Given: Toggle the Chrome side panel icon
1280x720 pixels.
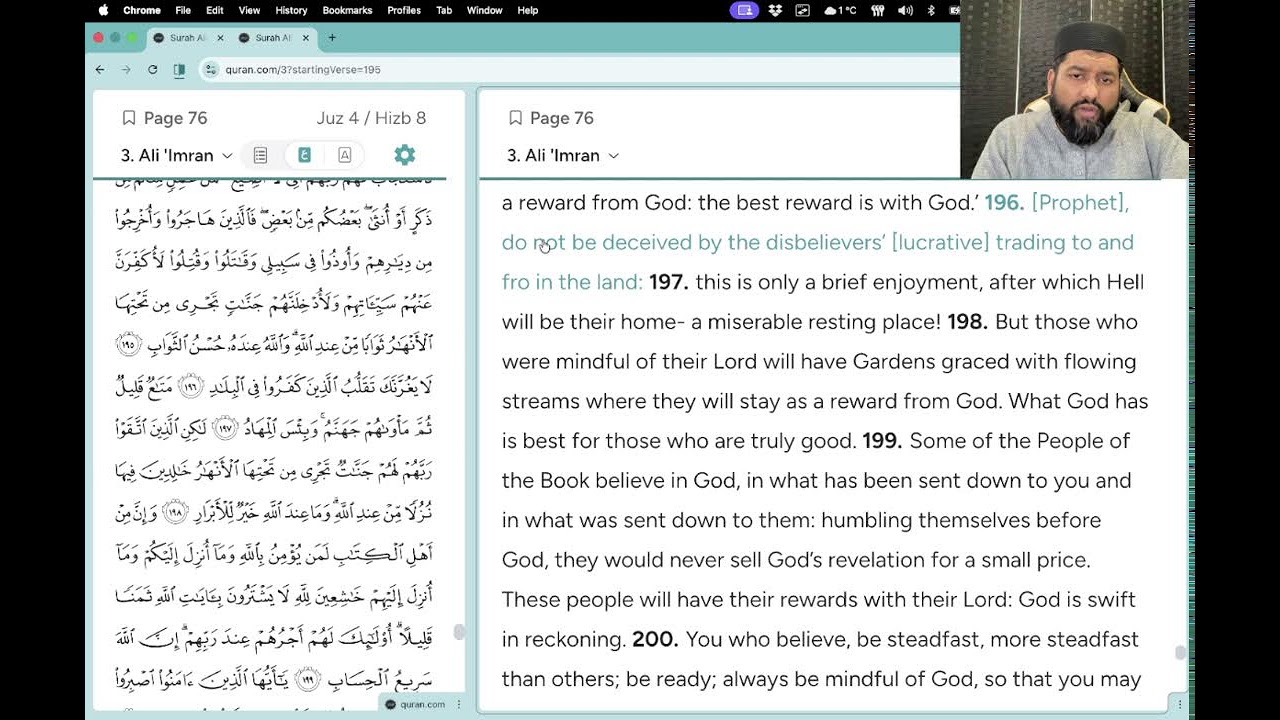Looking at the screenshot, I should pos(179,70).
